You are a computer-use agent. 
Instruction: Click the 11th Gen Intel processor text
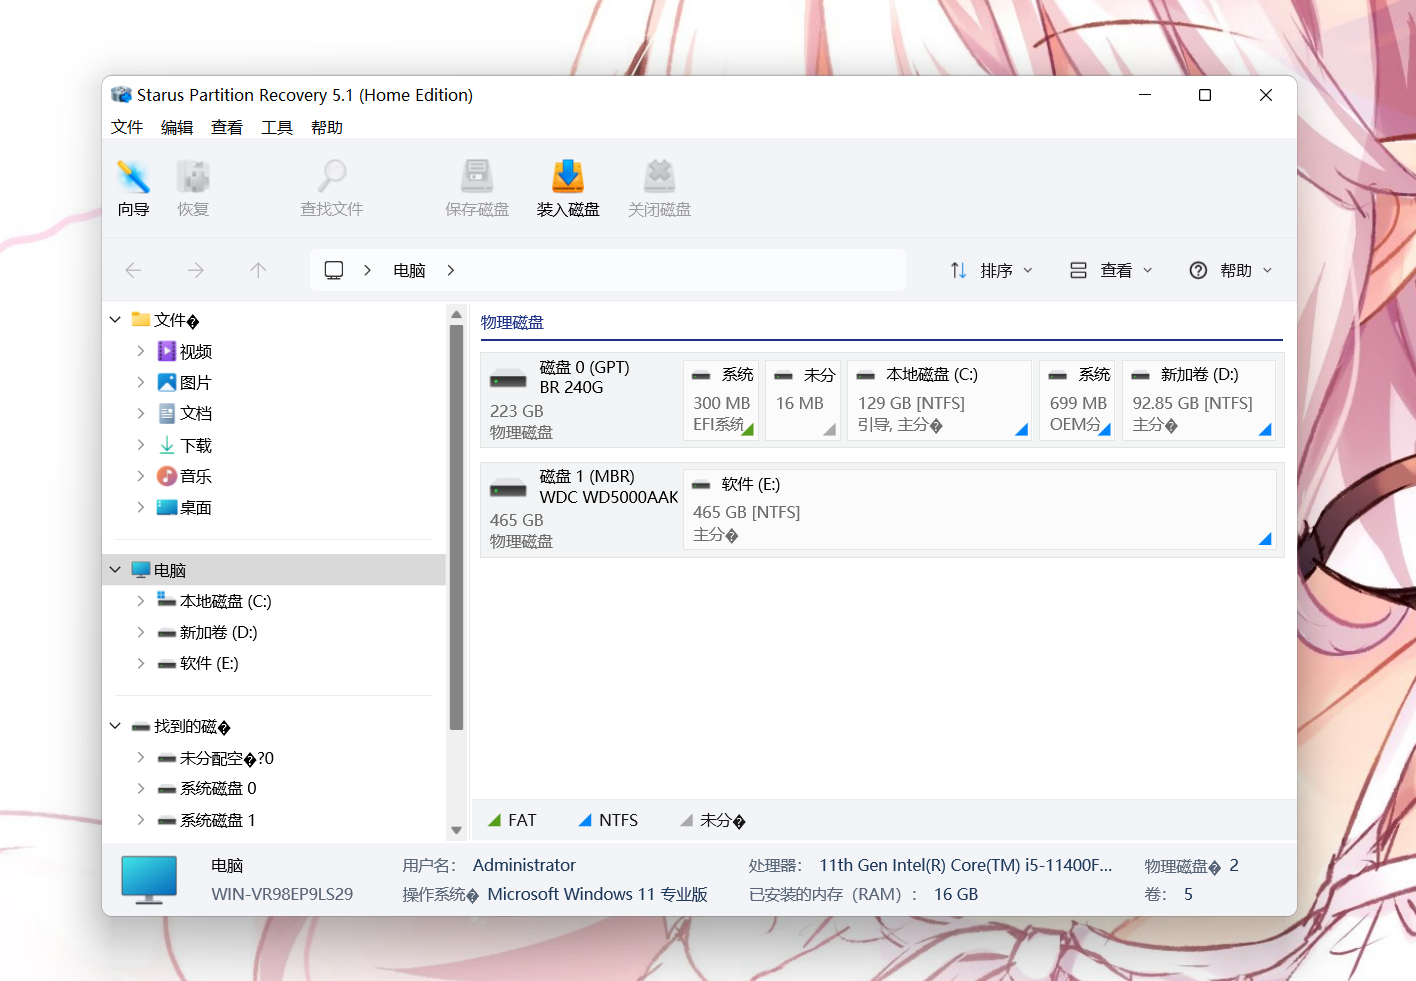(x=966, y=865)
